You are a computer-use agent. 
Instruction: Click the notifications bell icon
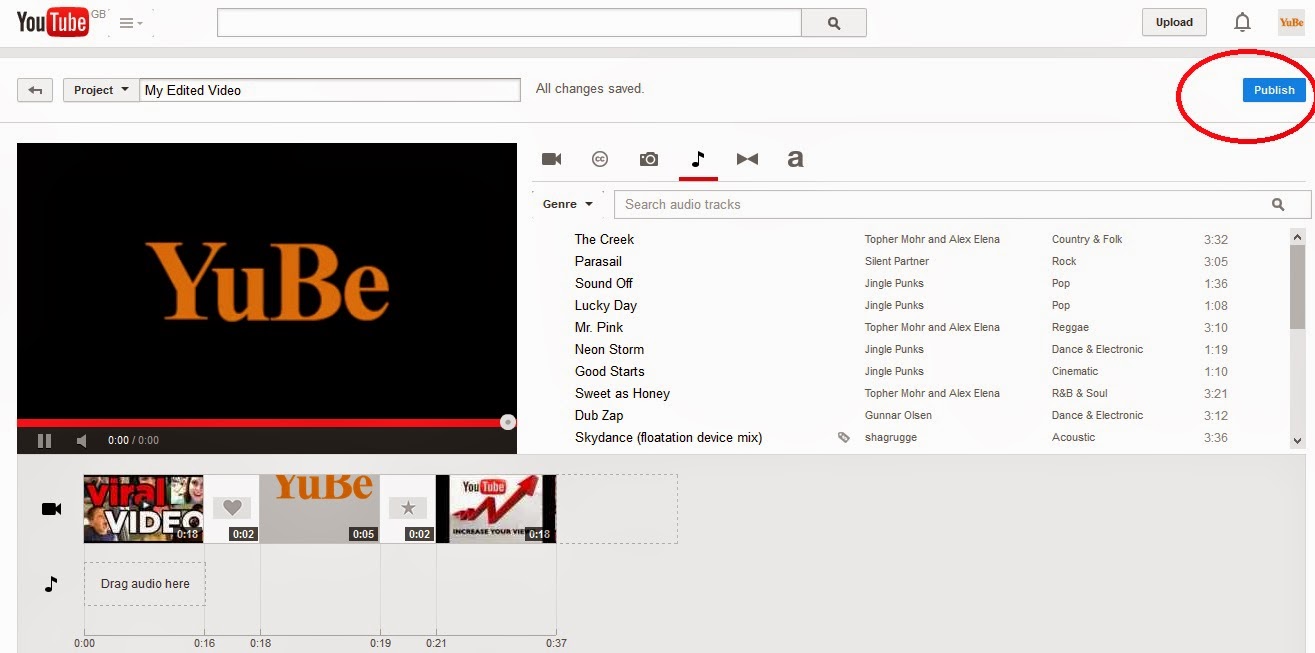1242,22
